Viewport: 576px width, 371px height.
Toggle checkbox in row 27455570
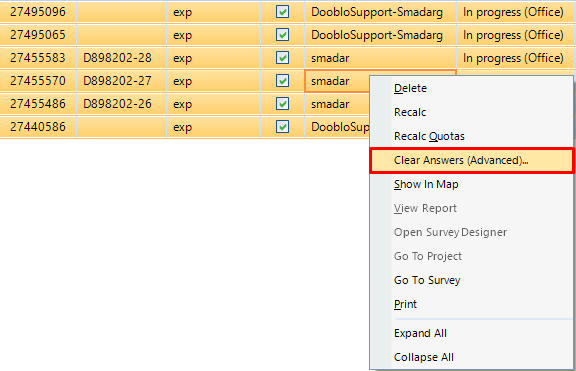282,81
